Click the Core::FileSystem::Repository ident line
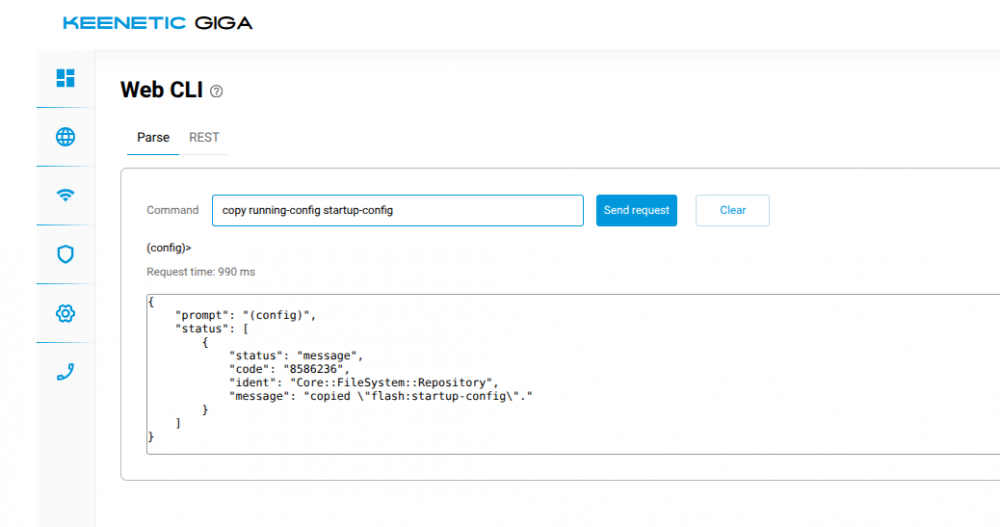 363,382
